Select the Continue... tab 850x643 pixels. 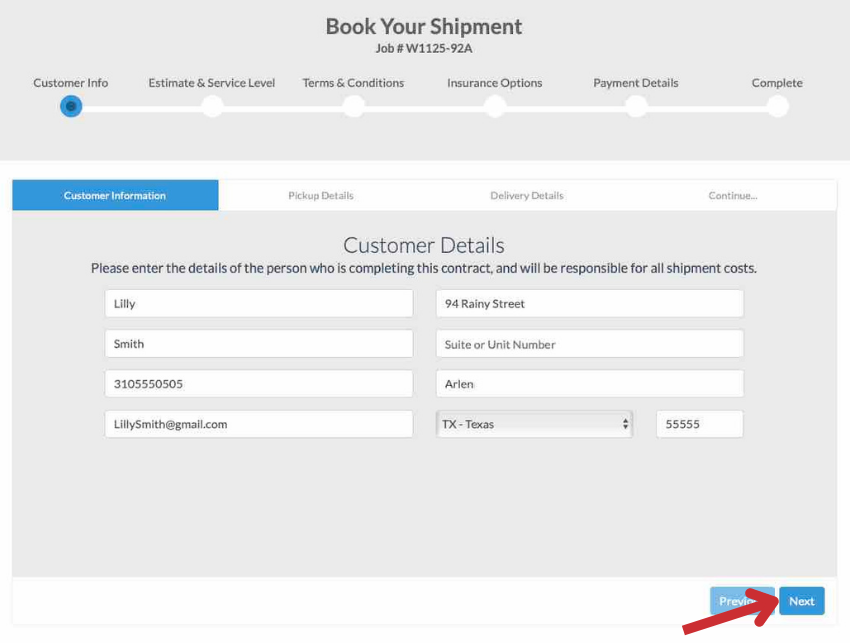(733, 196)
